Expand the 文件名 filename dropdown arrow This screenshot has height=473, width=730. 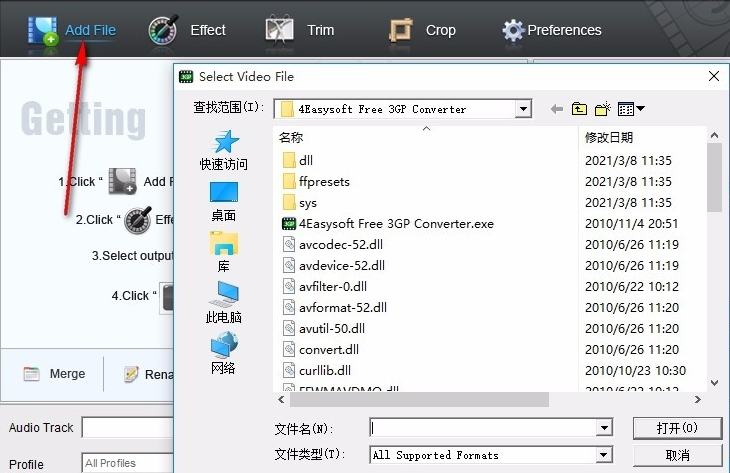coord(604,428)
